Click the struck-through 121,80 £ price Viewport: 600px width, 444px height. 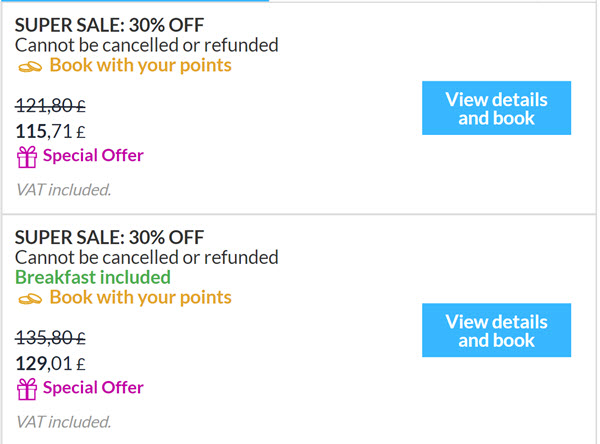click(50, 106)
